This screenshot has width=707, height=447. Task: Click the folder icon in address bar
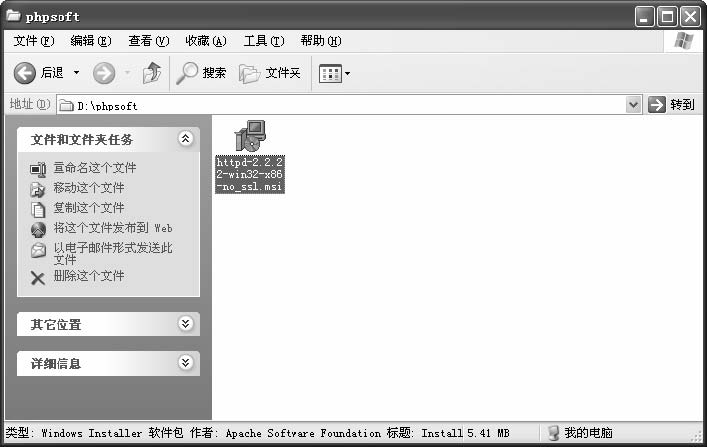(x=67, y=106)
